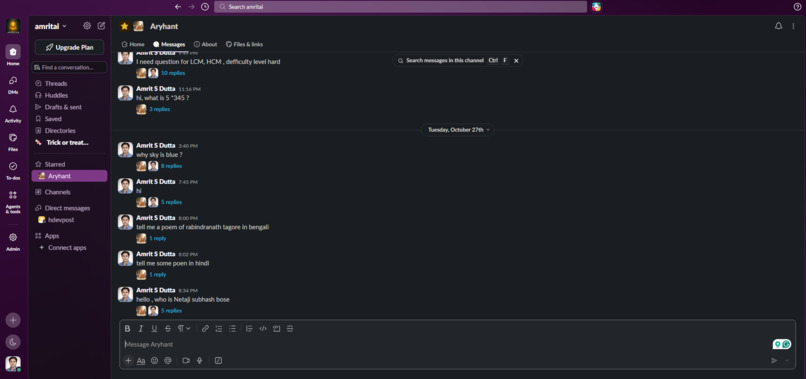Switch to the About tab

(x=205, y=44)
